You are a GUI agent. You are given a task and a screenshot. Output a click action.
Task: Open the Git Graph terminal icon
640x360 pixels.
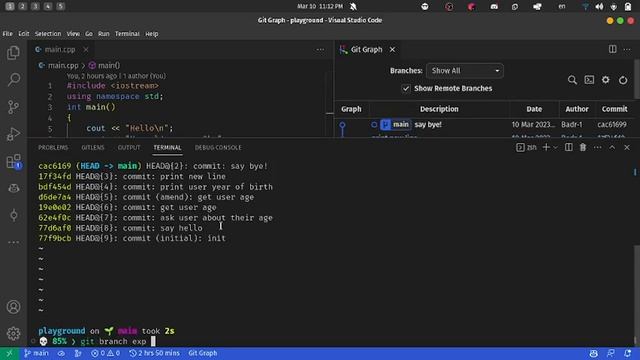click(x=589, y=80)
